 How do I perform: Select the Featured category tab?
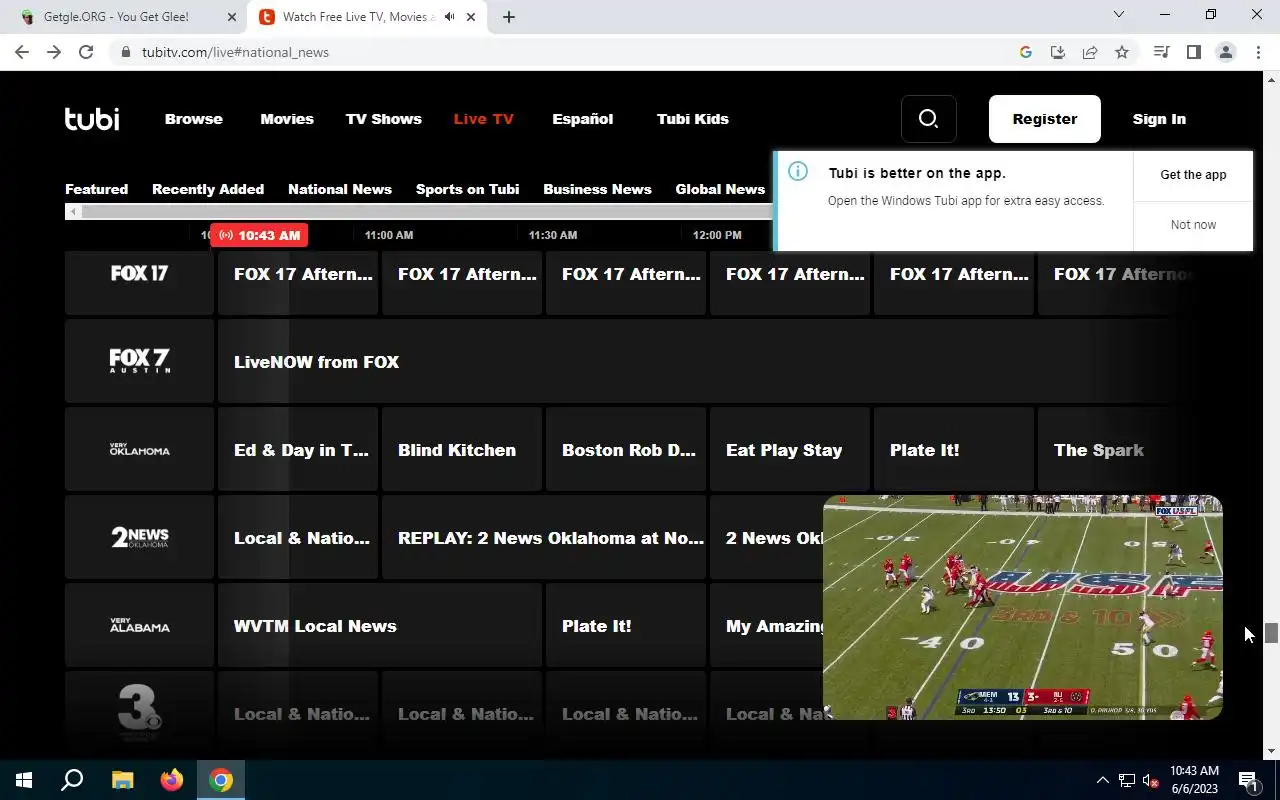click(96, 189)
